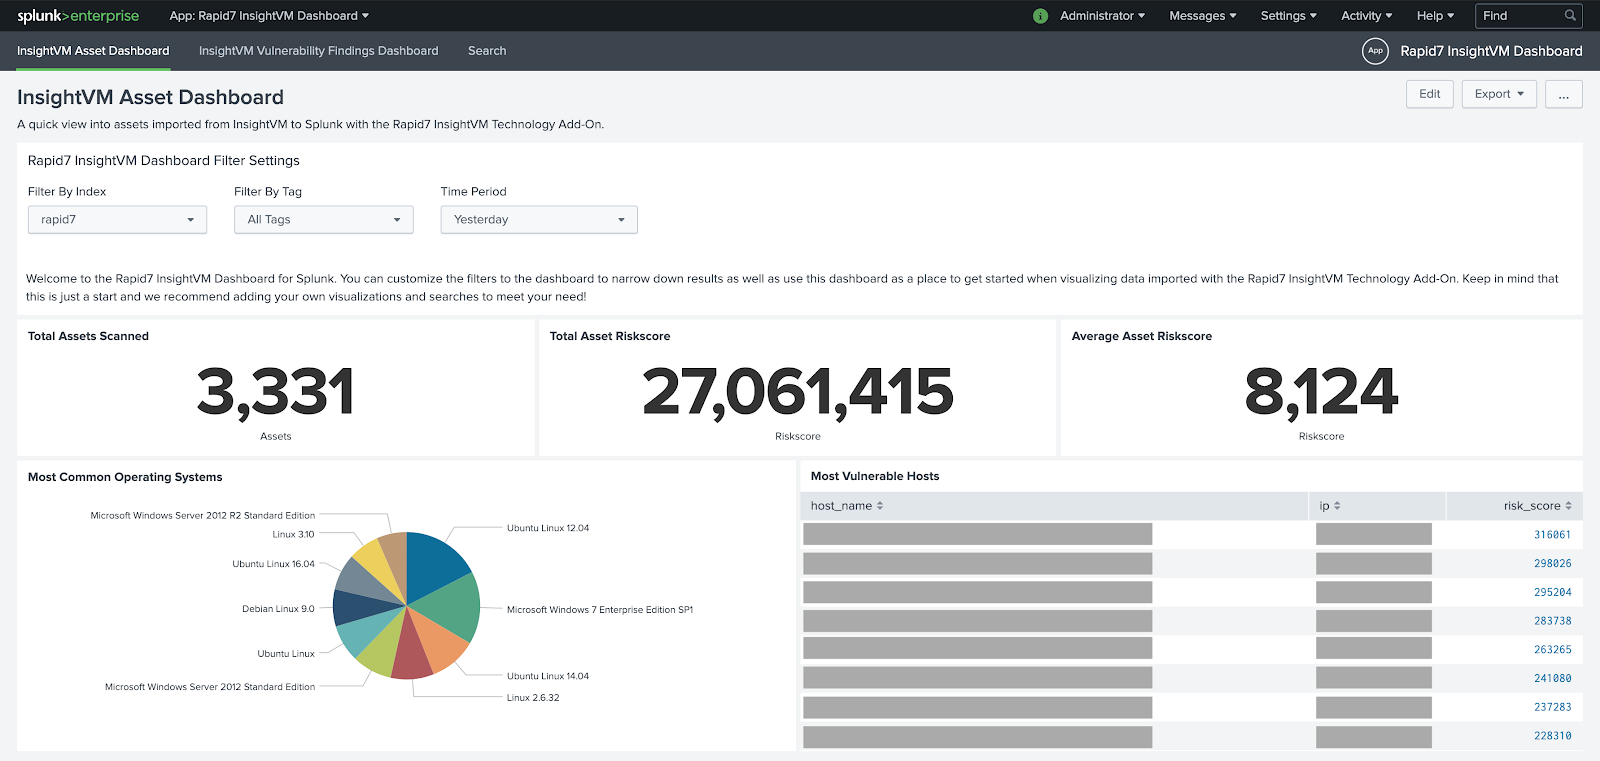The width and height of the screenshot is (1600, 761).
Task: Sort table by host_name column
Action: tap(846, 506)
